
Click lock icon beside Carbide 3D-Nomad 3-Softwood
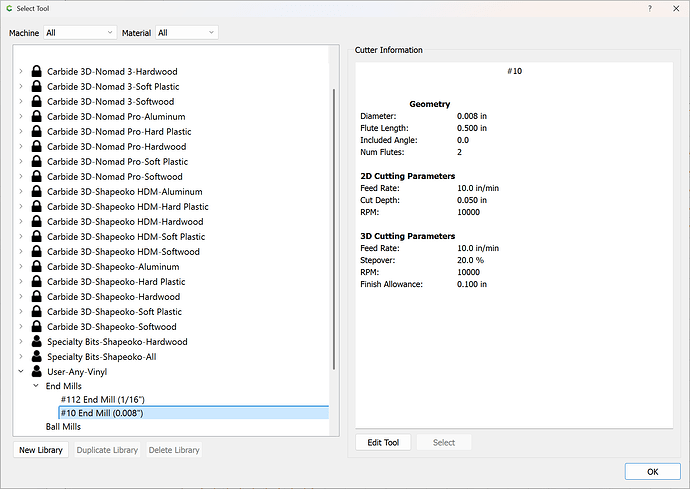[37, 101]
